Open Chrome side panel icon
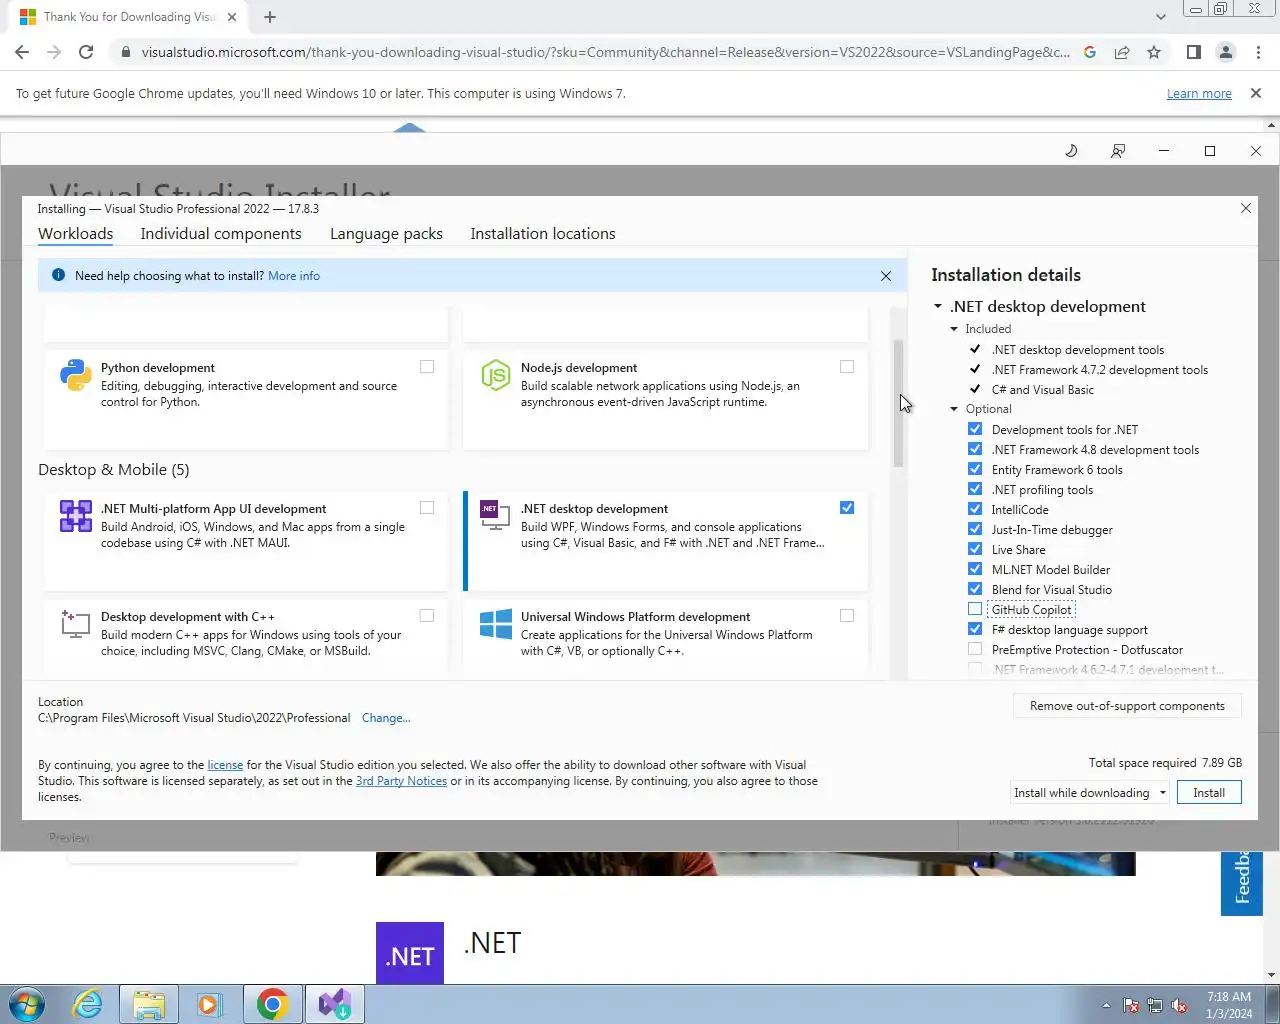 pos(1193,52)
